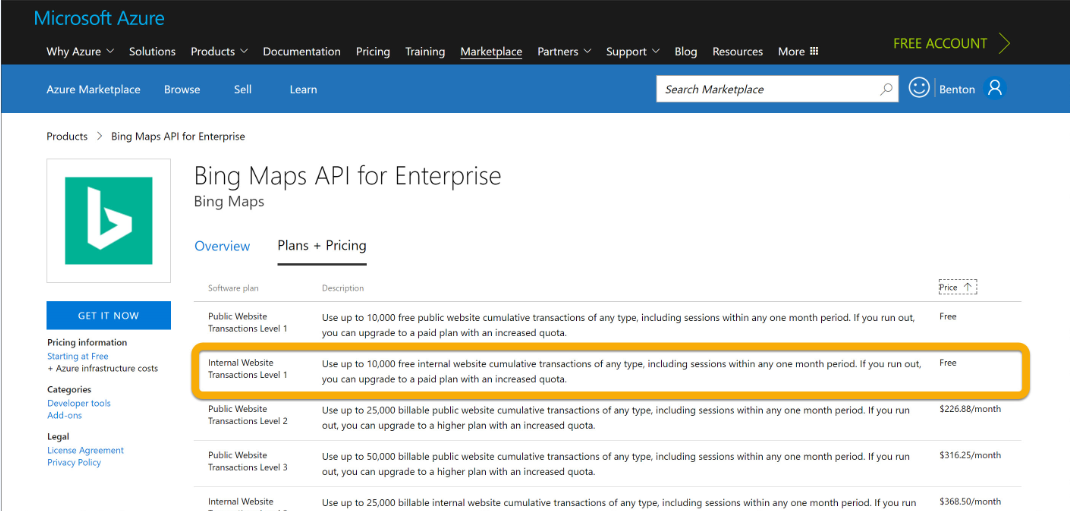
Task: Click the search magnifier icon
Action: pyautogui.click(x=886, y=89)
